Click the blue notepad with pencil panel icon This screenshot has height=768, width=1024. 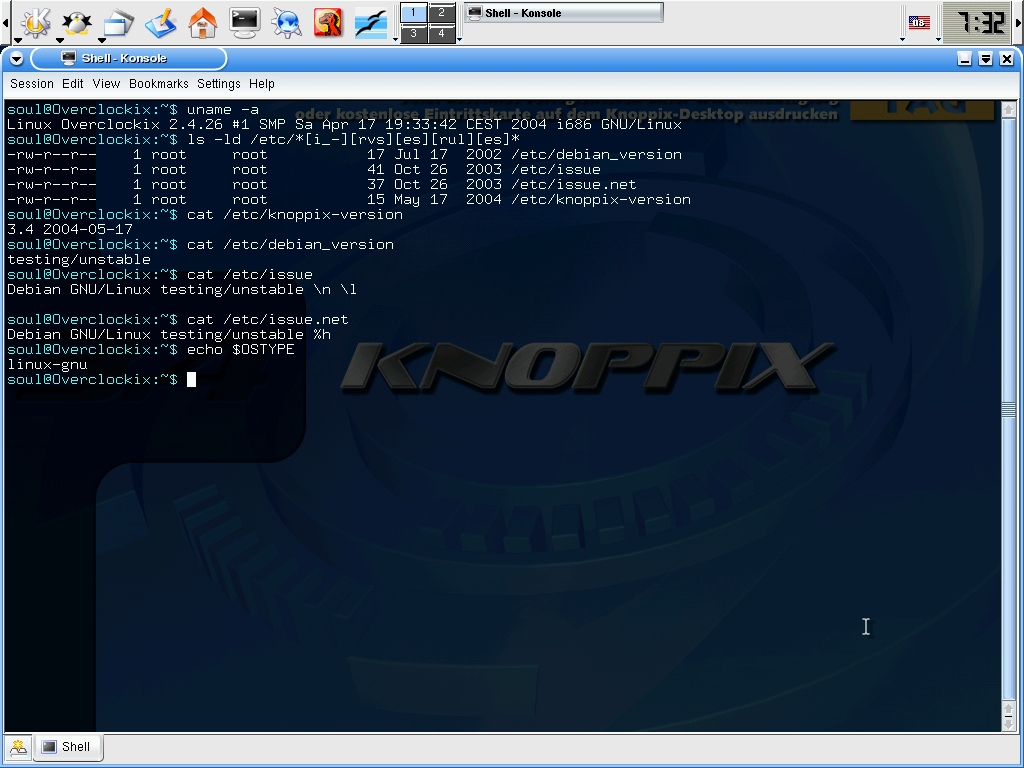(161, 22)
